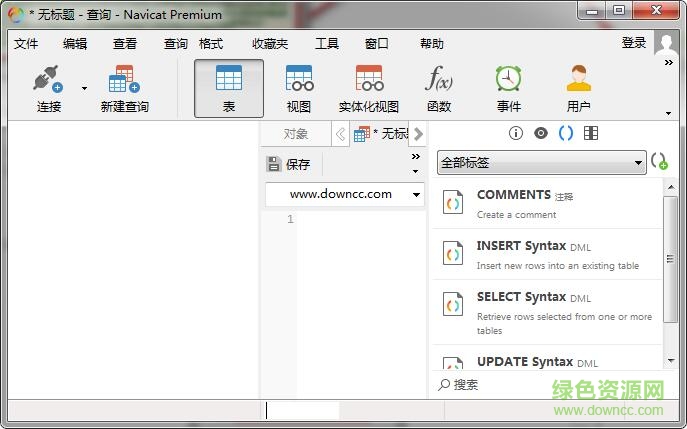Open the 查看 menu

click(x=125, y=44)
